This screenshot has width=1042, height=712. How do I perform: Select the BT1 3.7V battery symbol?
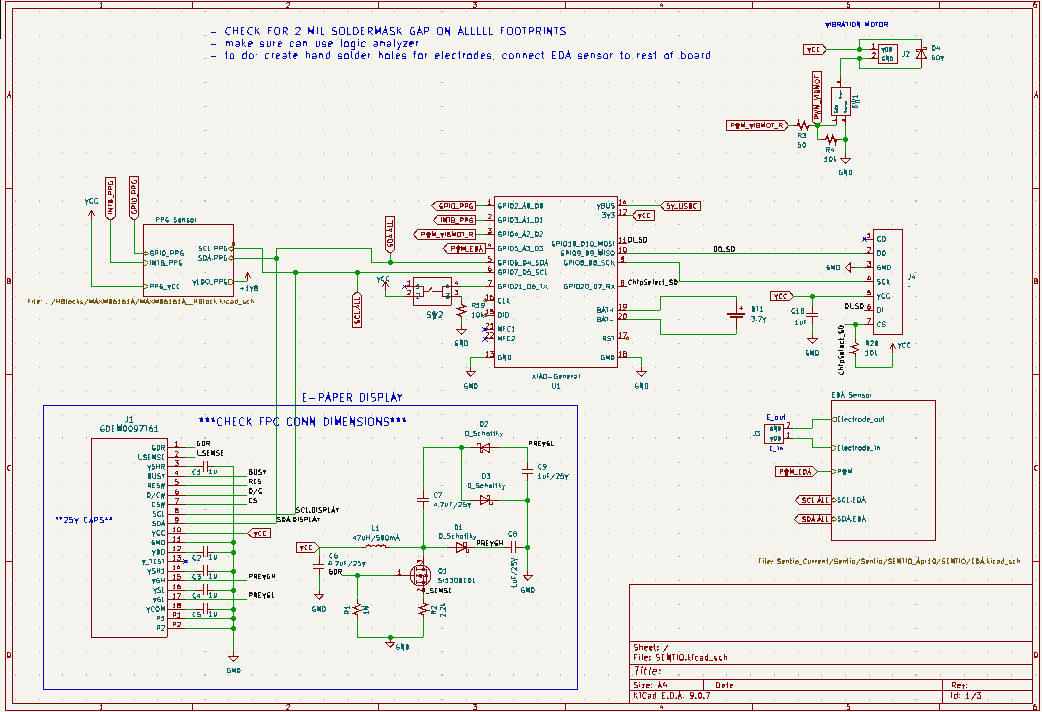point(736,314)
